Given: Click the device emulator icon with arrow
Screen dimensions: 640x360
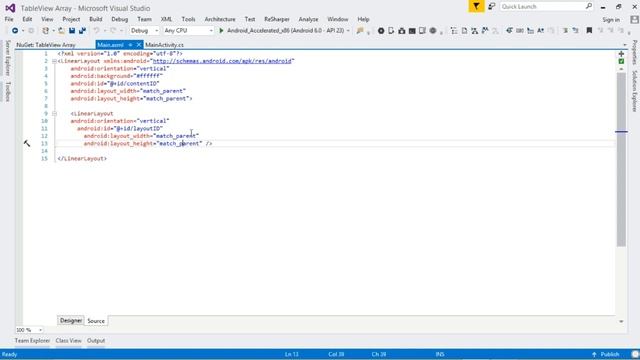Looking at the screenshot, I should point(391,31).
